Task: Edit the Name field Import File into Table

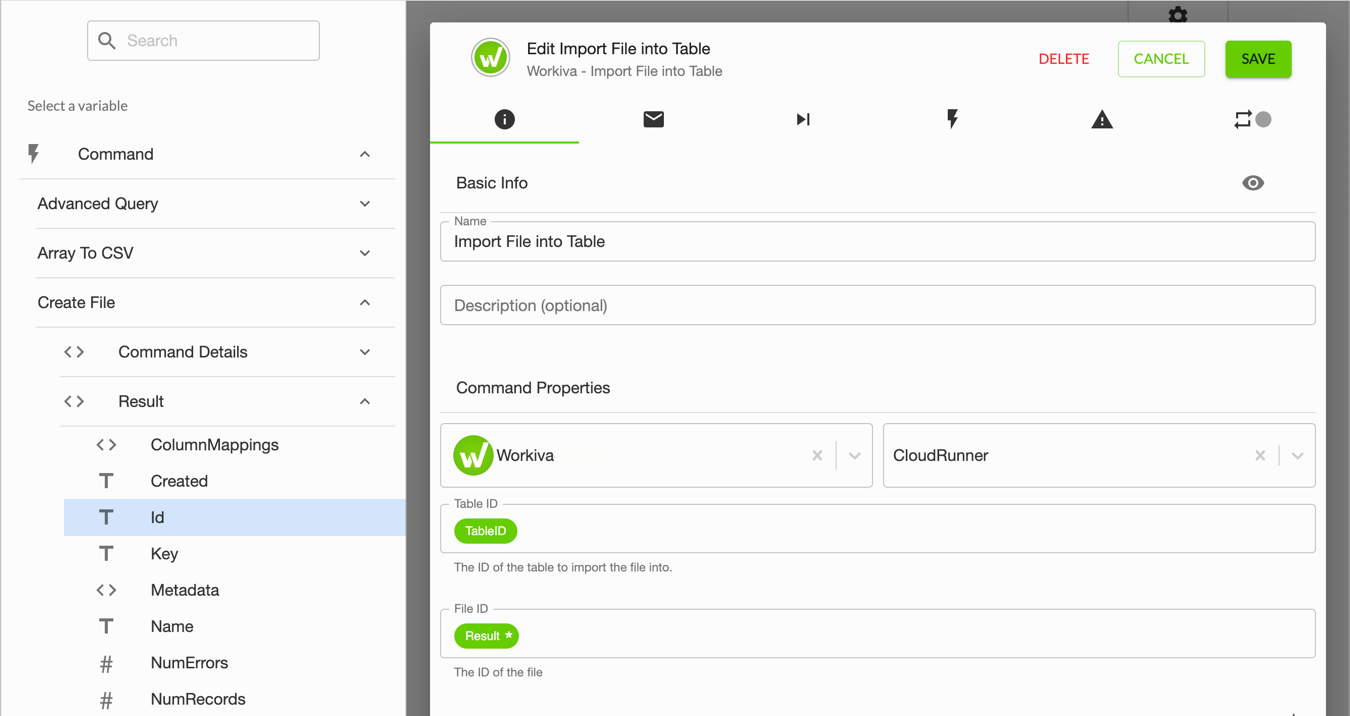Action: 878,242
